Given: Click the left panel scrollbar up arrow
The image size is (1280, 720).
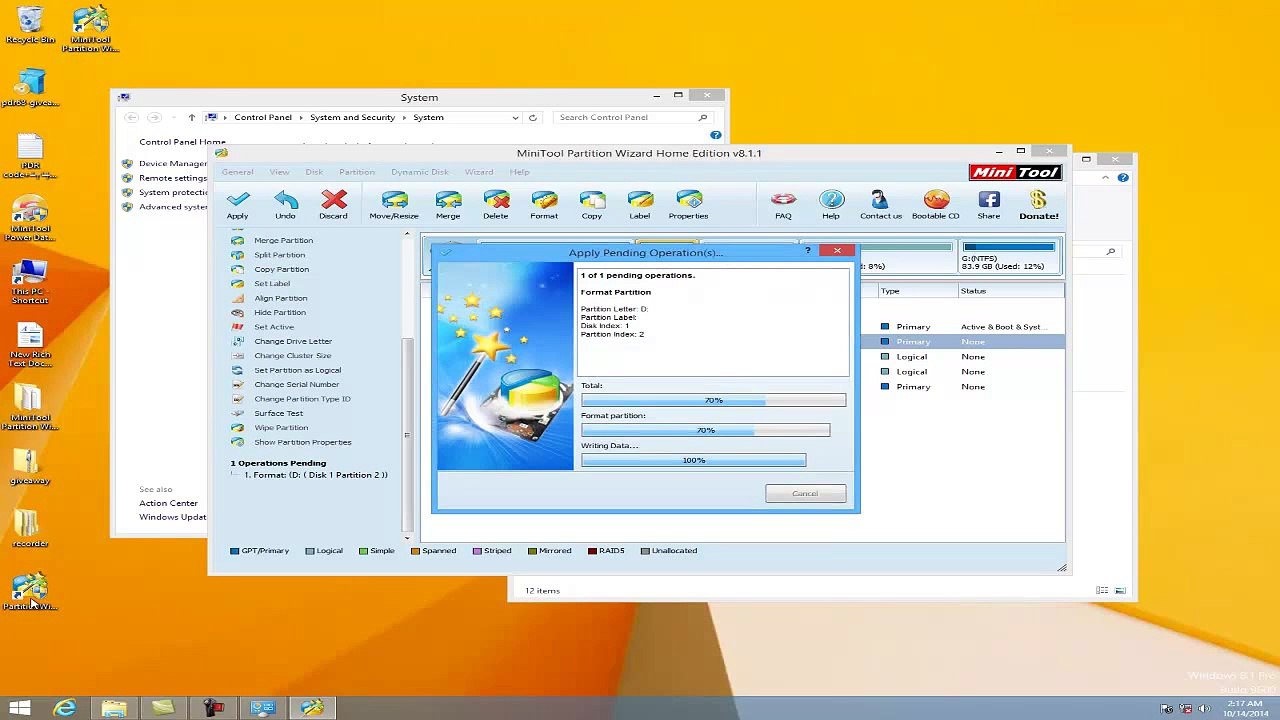Looking at the screenshot, I should click(407, 235).
